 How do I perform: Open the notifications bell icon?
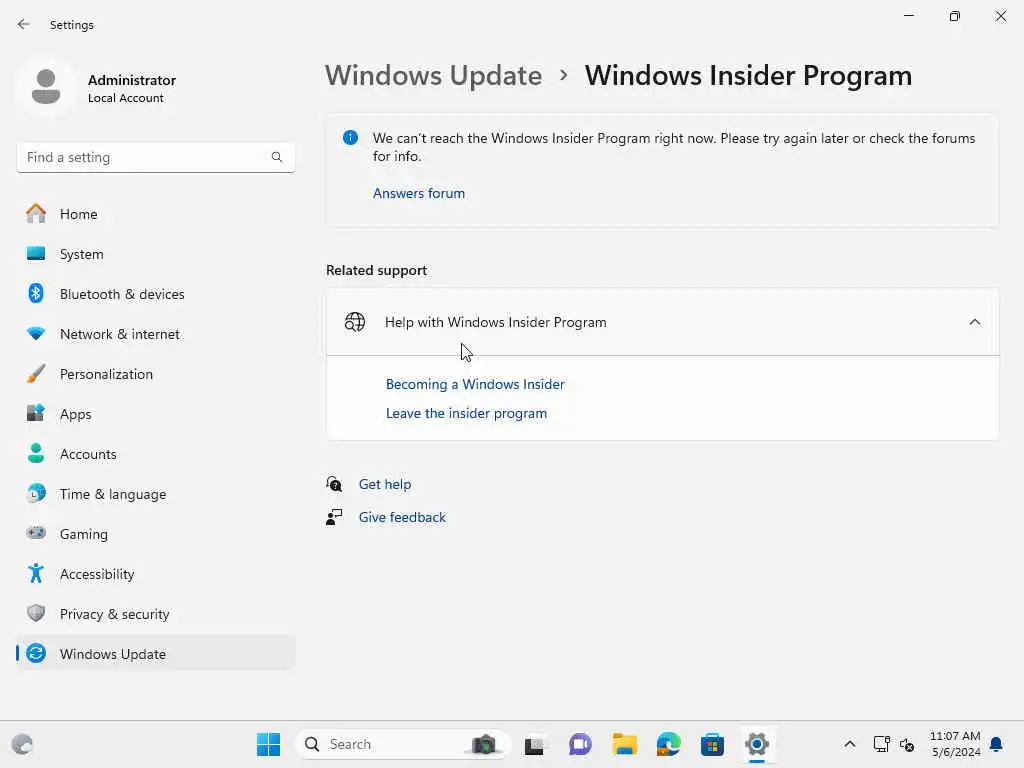pyautogui.click(x=997, y=744)
